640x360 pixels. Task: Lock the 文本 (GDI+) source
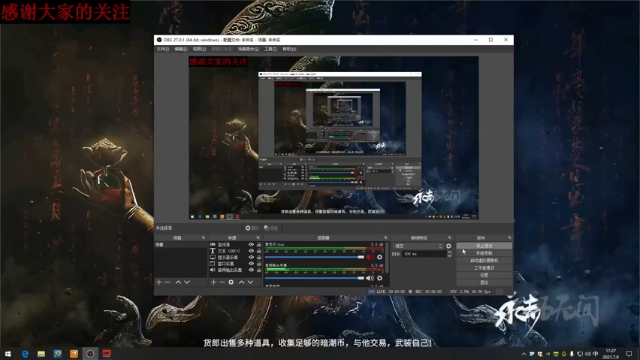point(259,251)
